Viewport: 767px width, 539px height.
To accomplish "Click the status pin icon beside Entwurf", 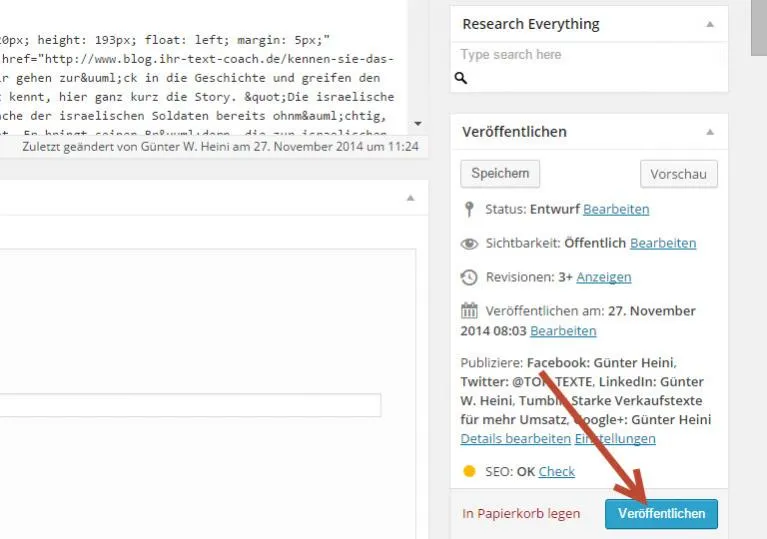I will pos(469,209).
